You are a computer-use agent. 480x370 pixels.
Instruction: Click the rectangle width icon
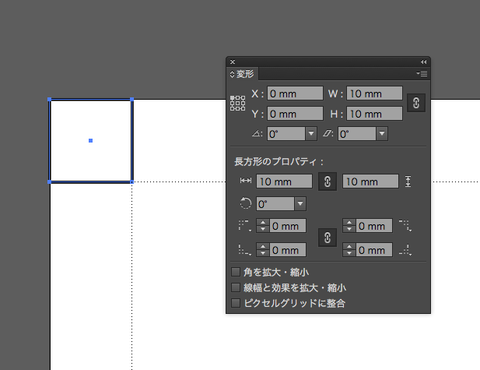pyautogui.click(x=246, y=181)
